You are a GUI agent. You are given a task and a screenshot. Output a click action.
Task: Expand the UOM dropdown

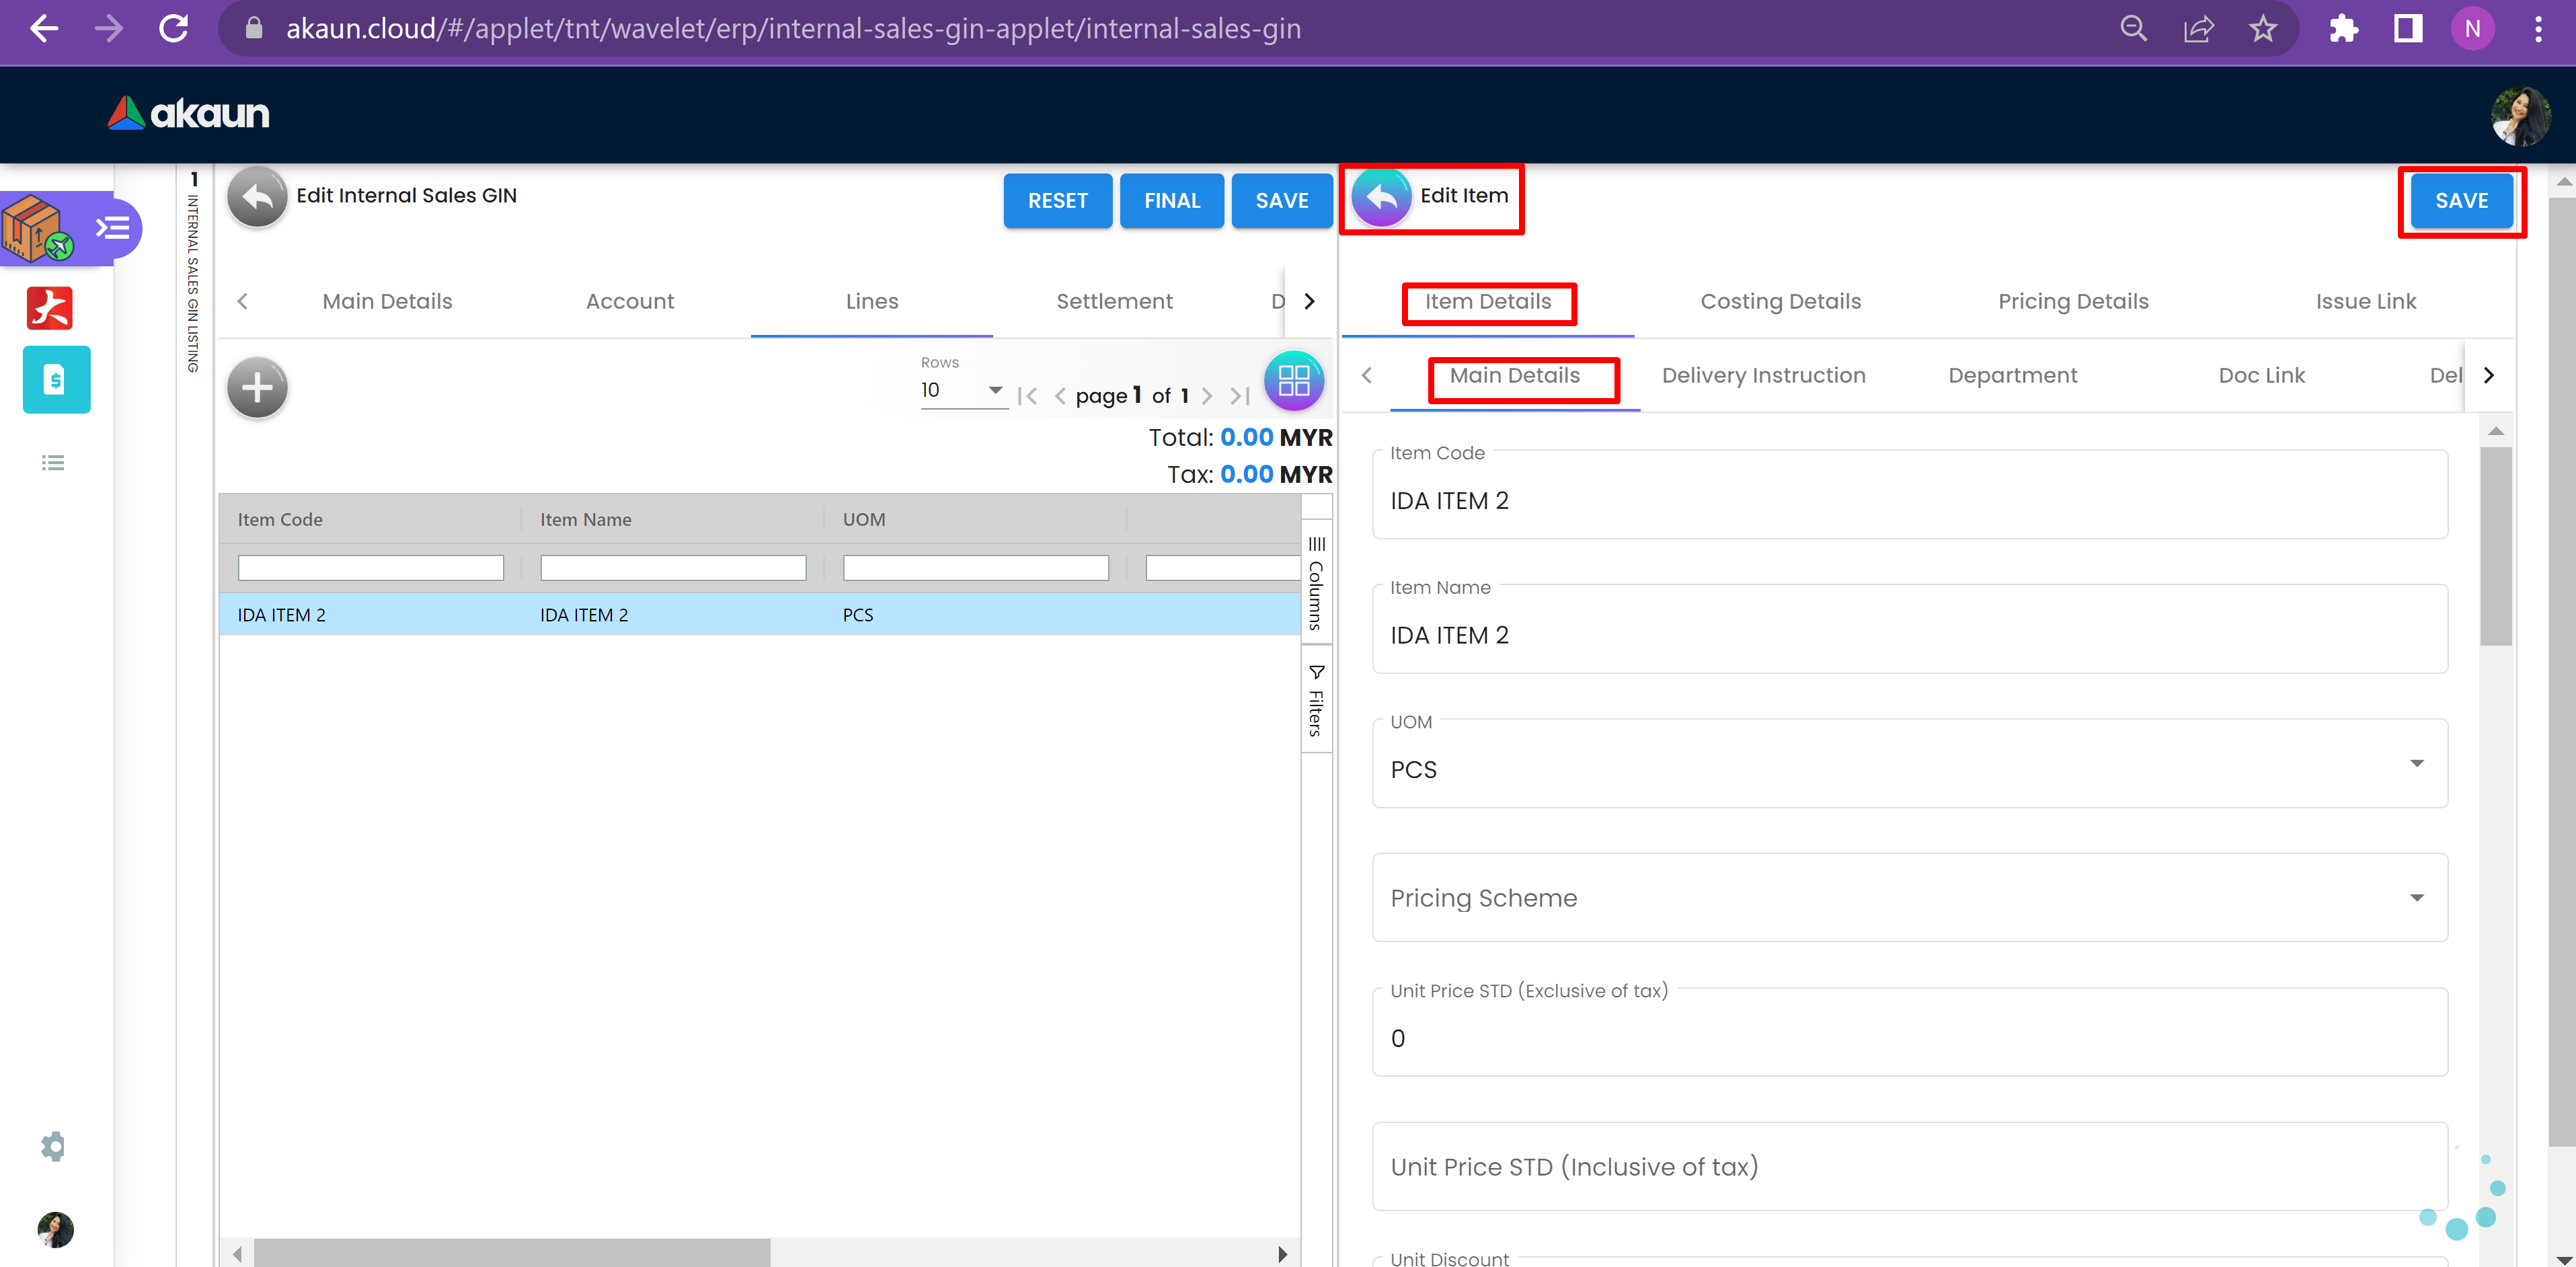tap(2416, 764)
